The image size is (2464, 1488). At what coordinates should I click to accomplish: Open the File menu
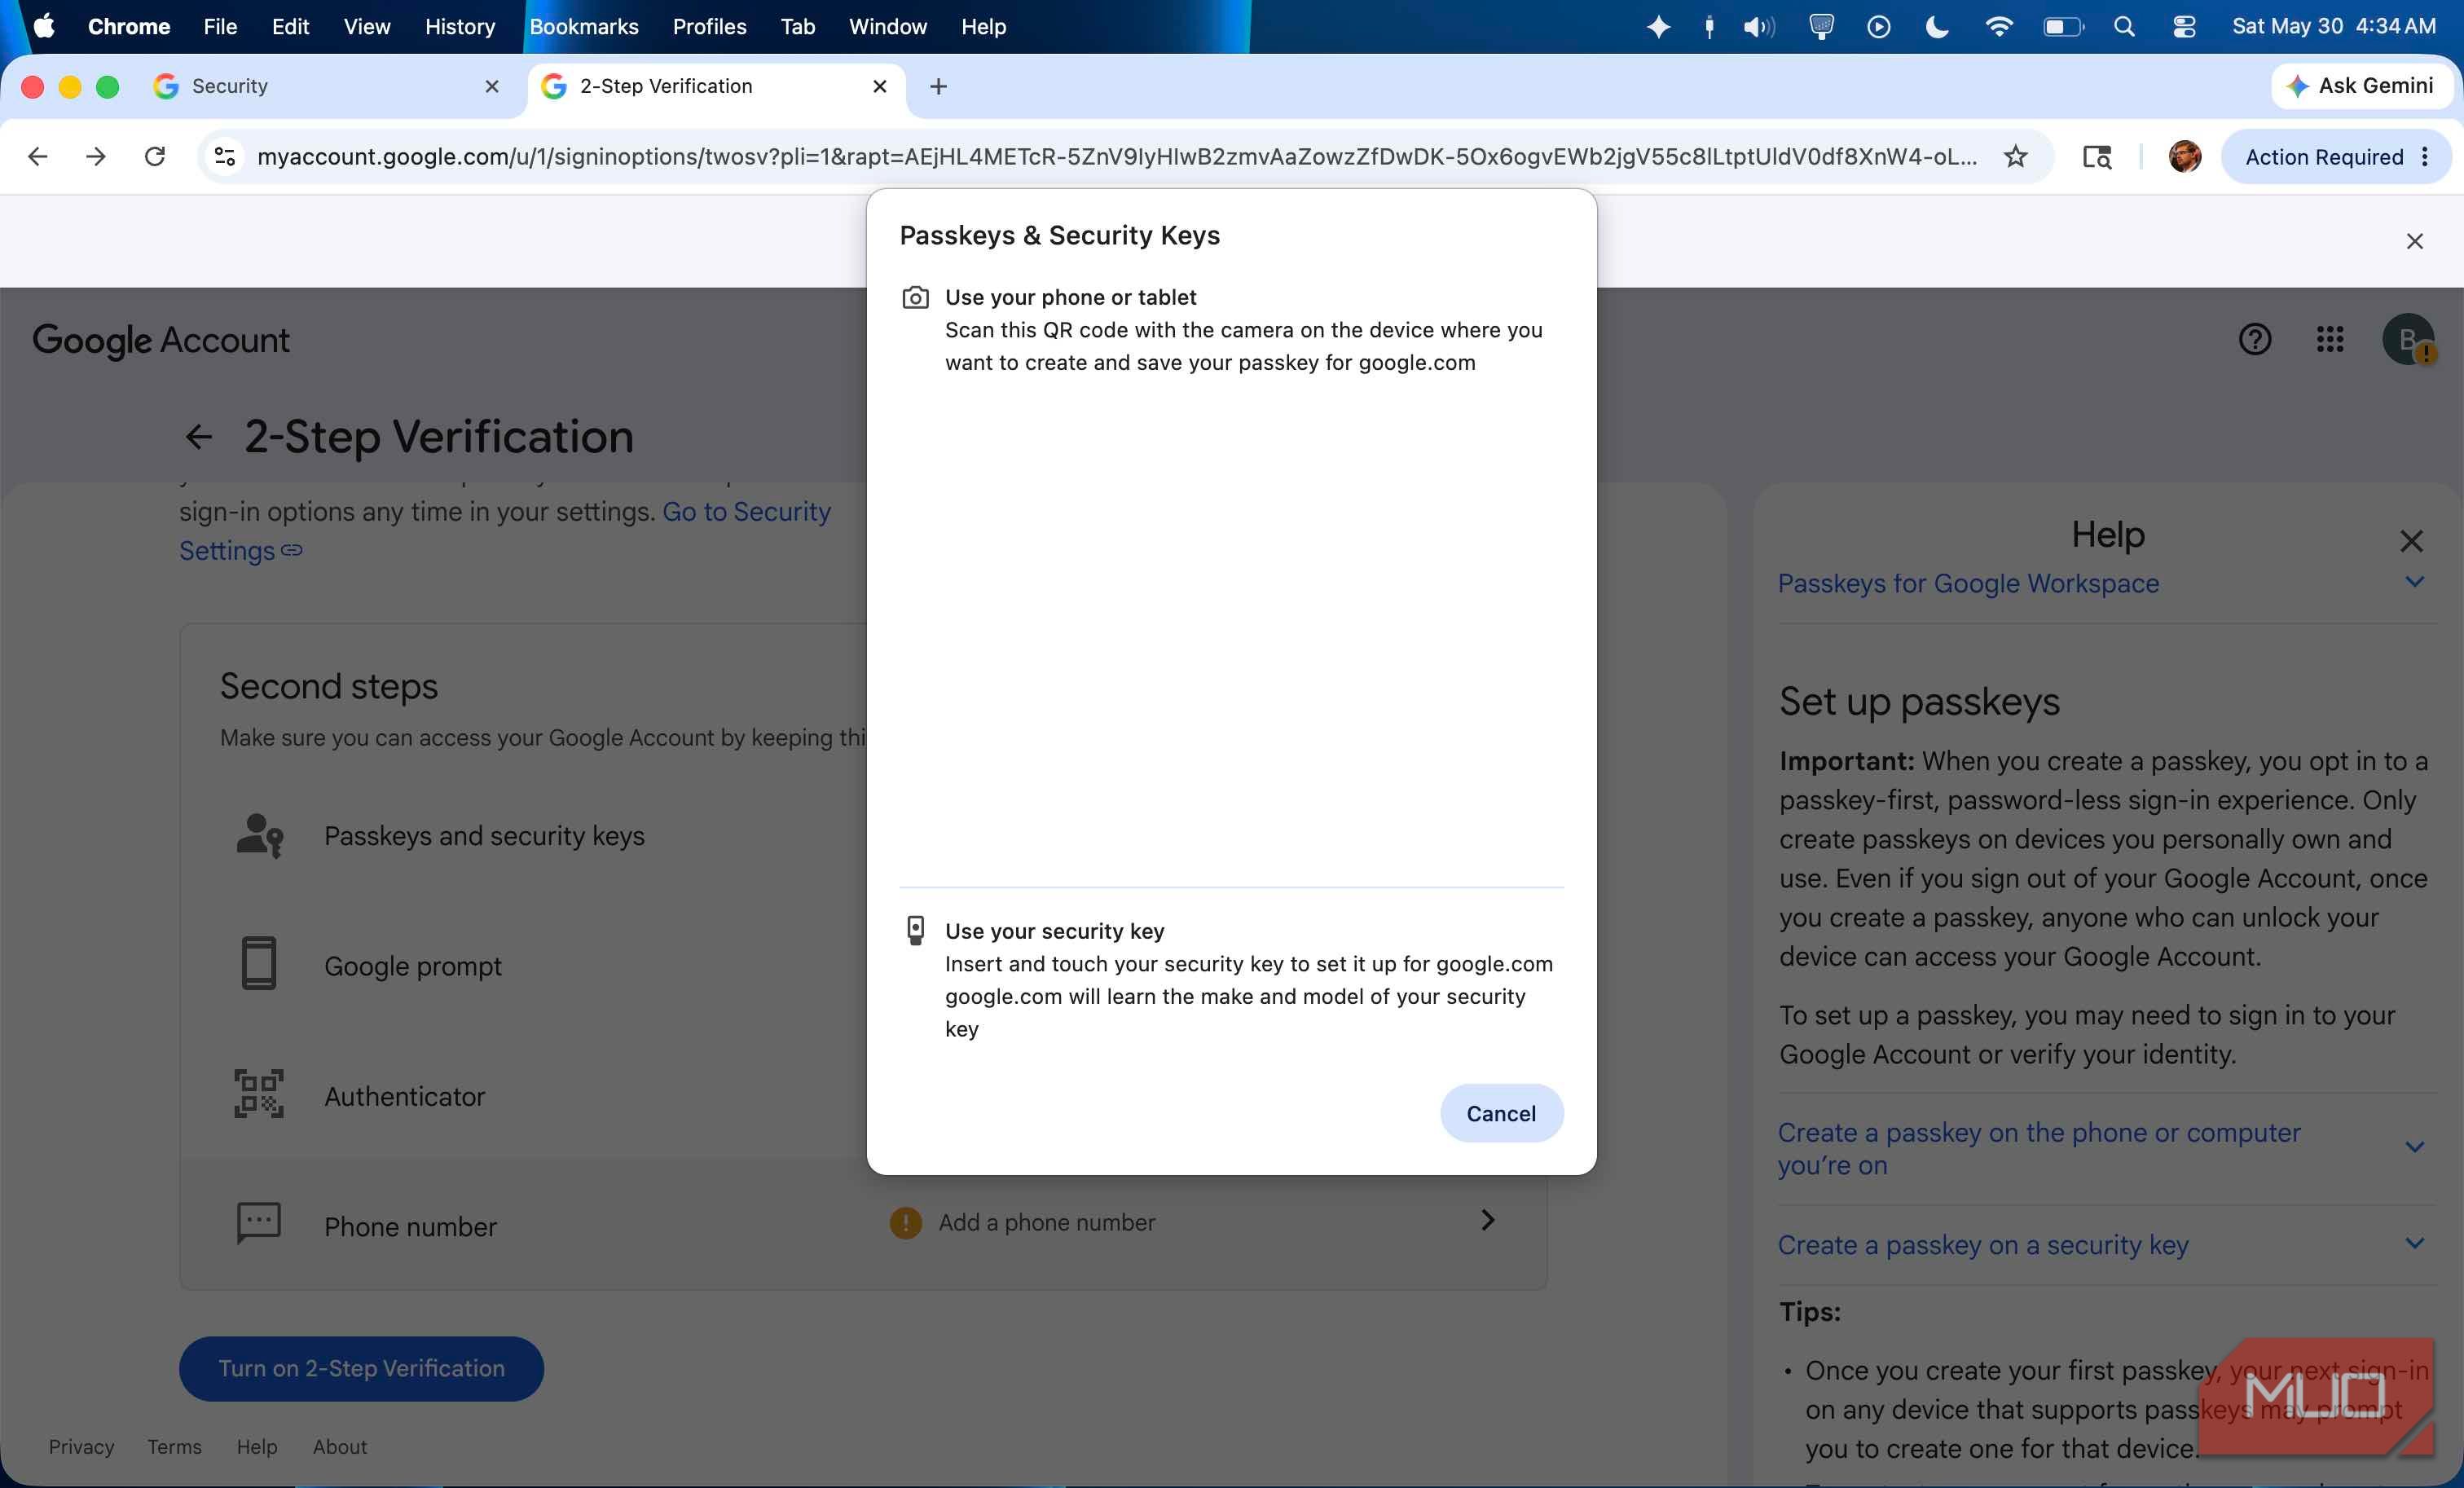tap(220, 27)
